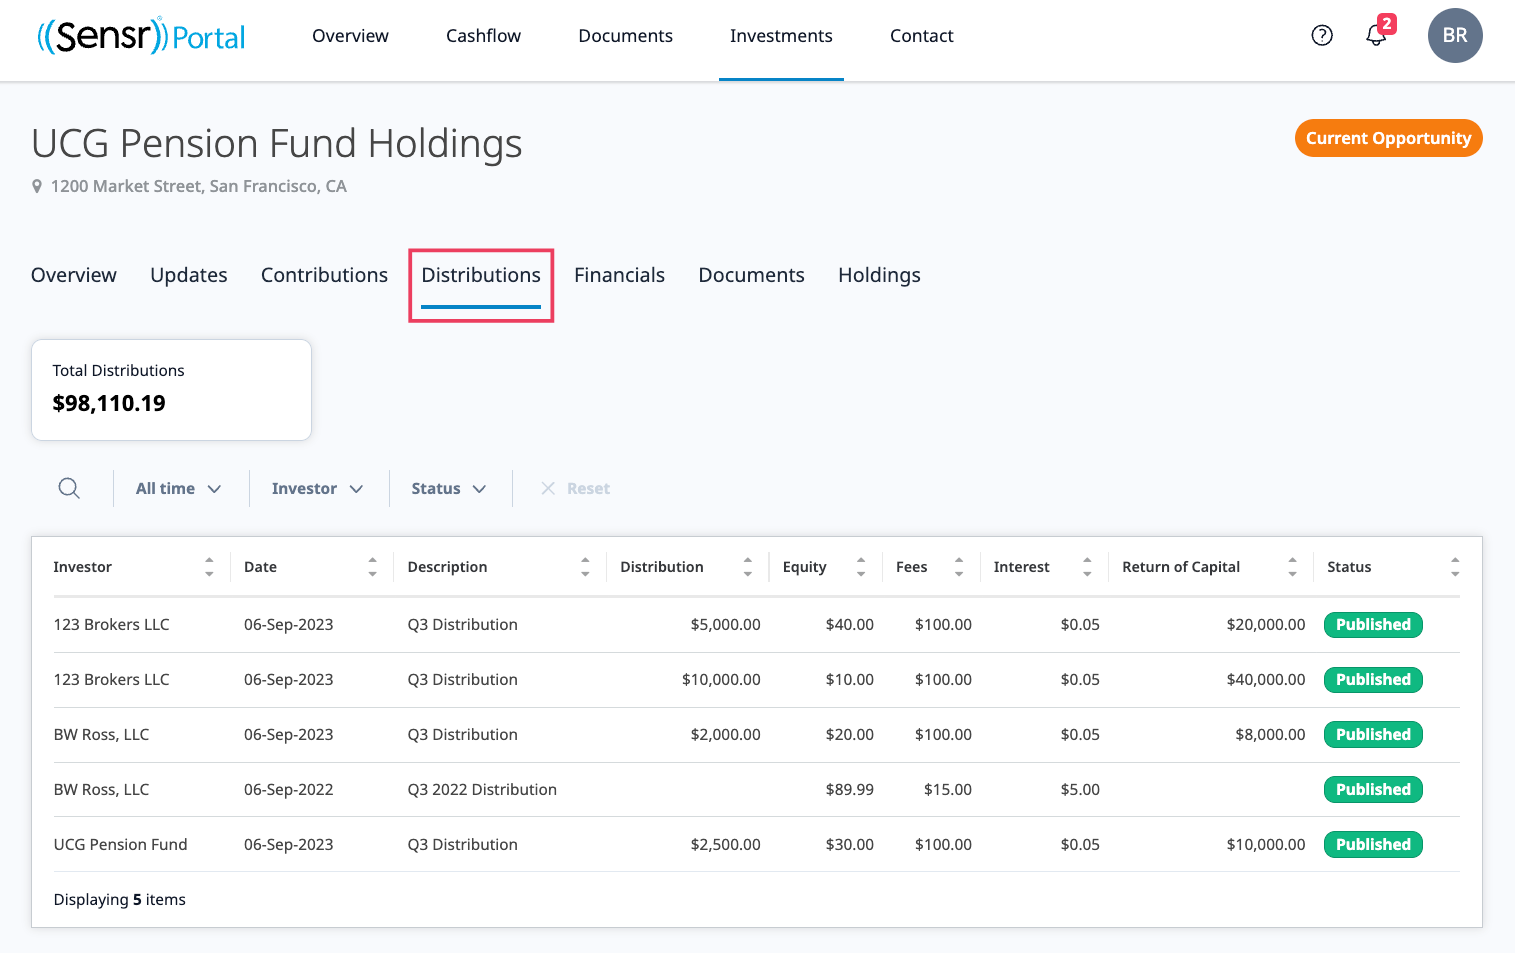
Task: Go to Overview in top navigation
Action: click(350, 36)
